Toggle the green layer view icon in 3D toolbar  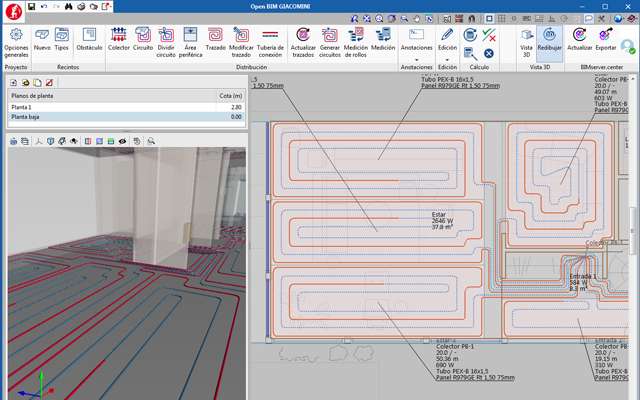111,141
